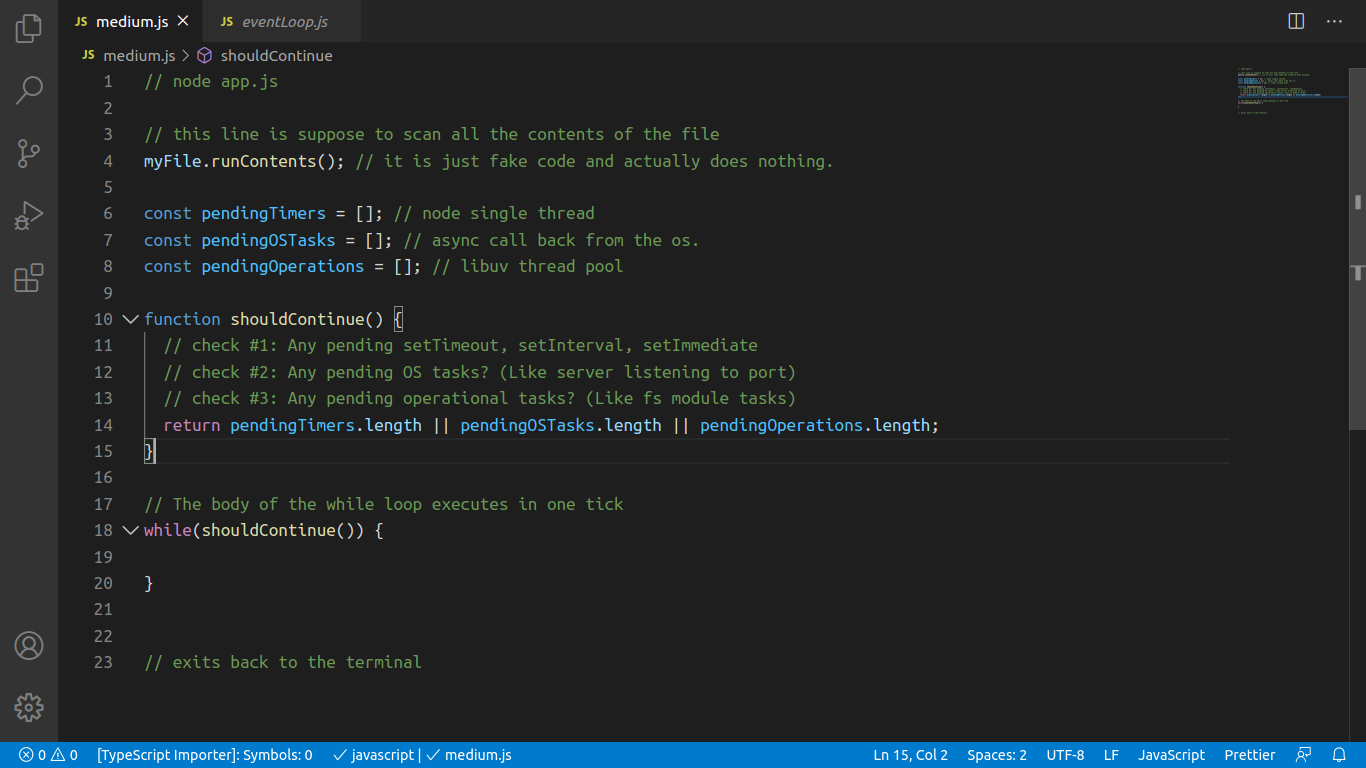Viewport: 1366px width, 768px height.
Task: Change indentation via Spaces: 2 in status bar
Action: coord(996,755)
